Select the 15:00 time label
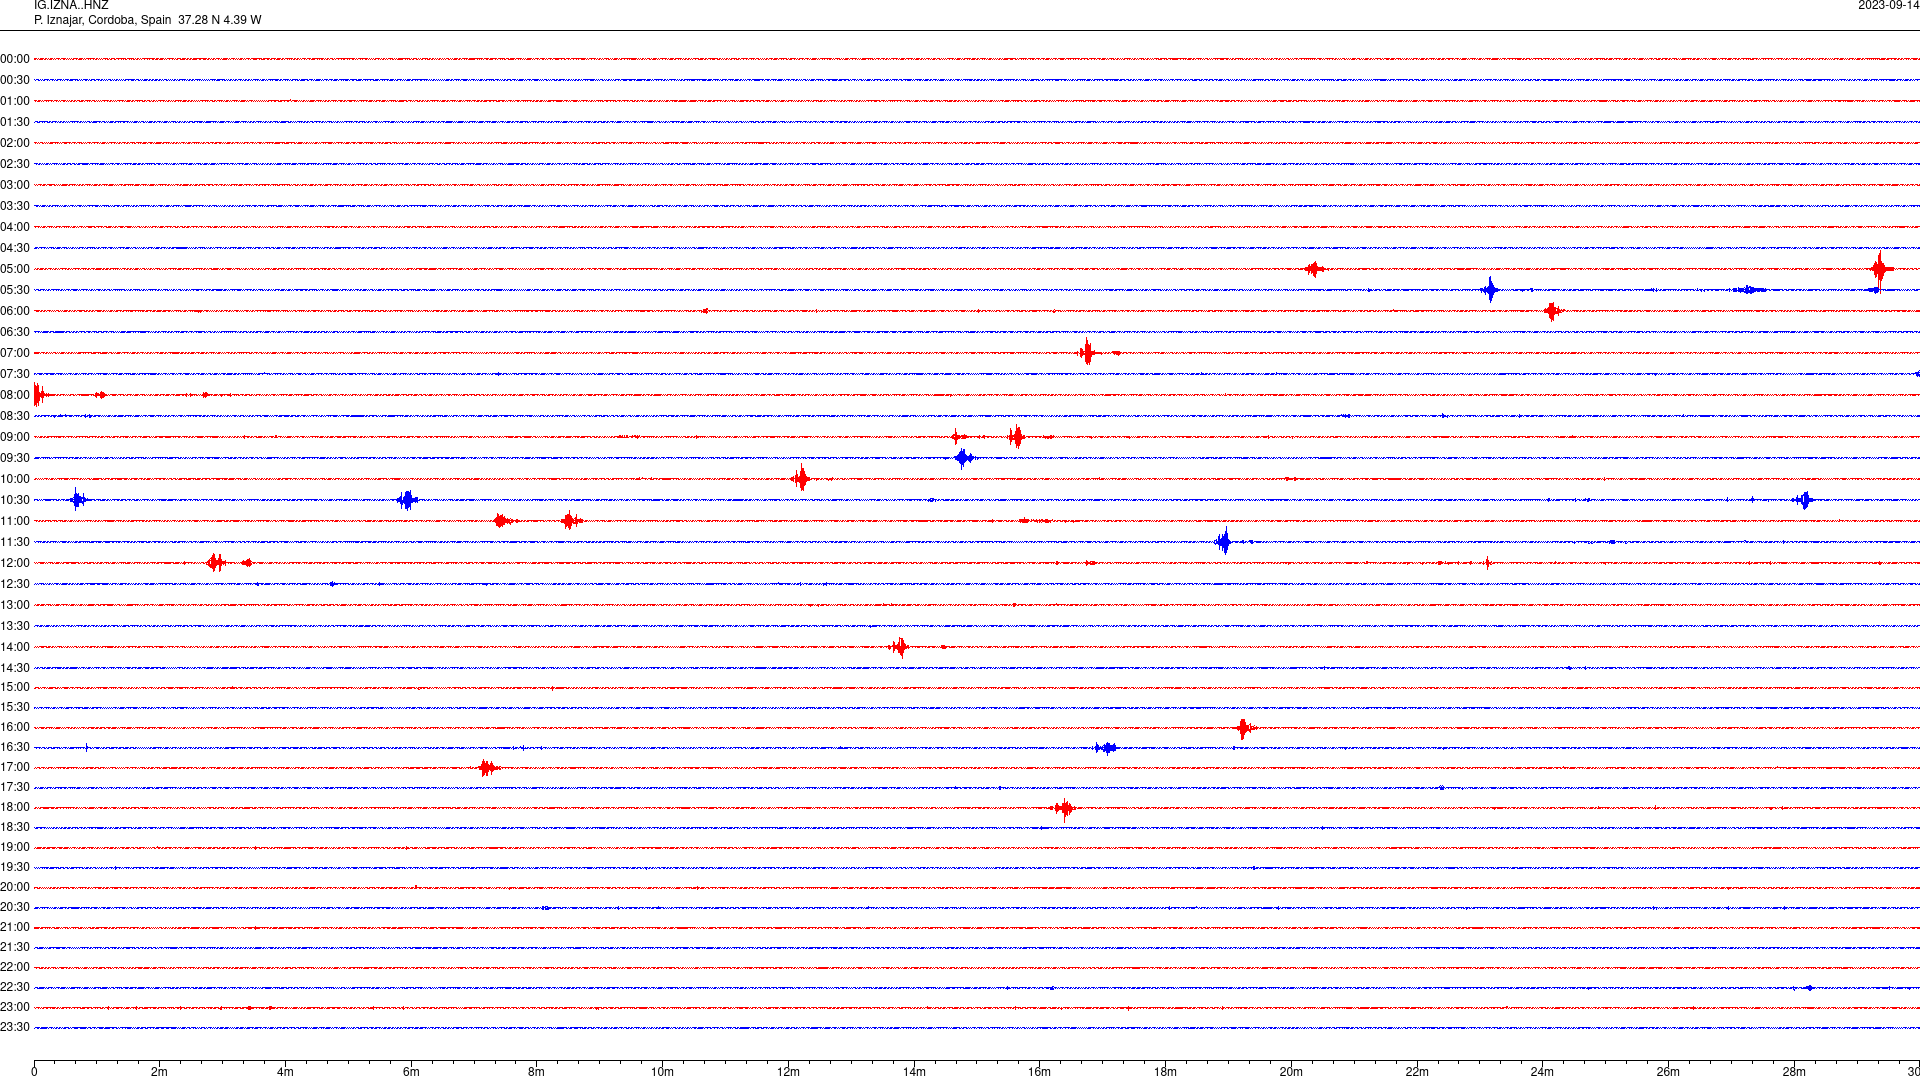The image size is (1920, 1080). coord(15,687)
